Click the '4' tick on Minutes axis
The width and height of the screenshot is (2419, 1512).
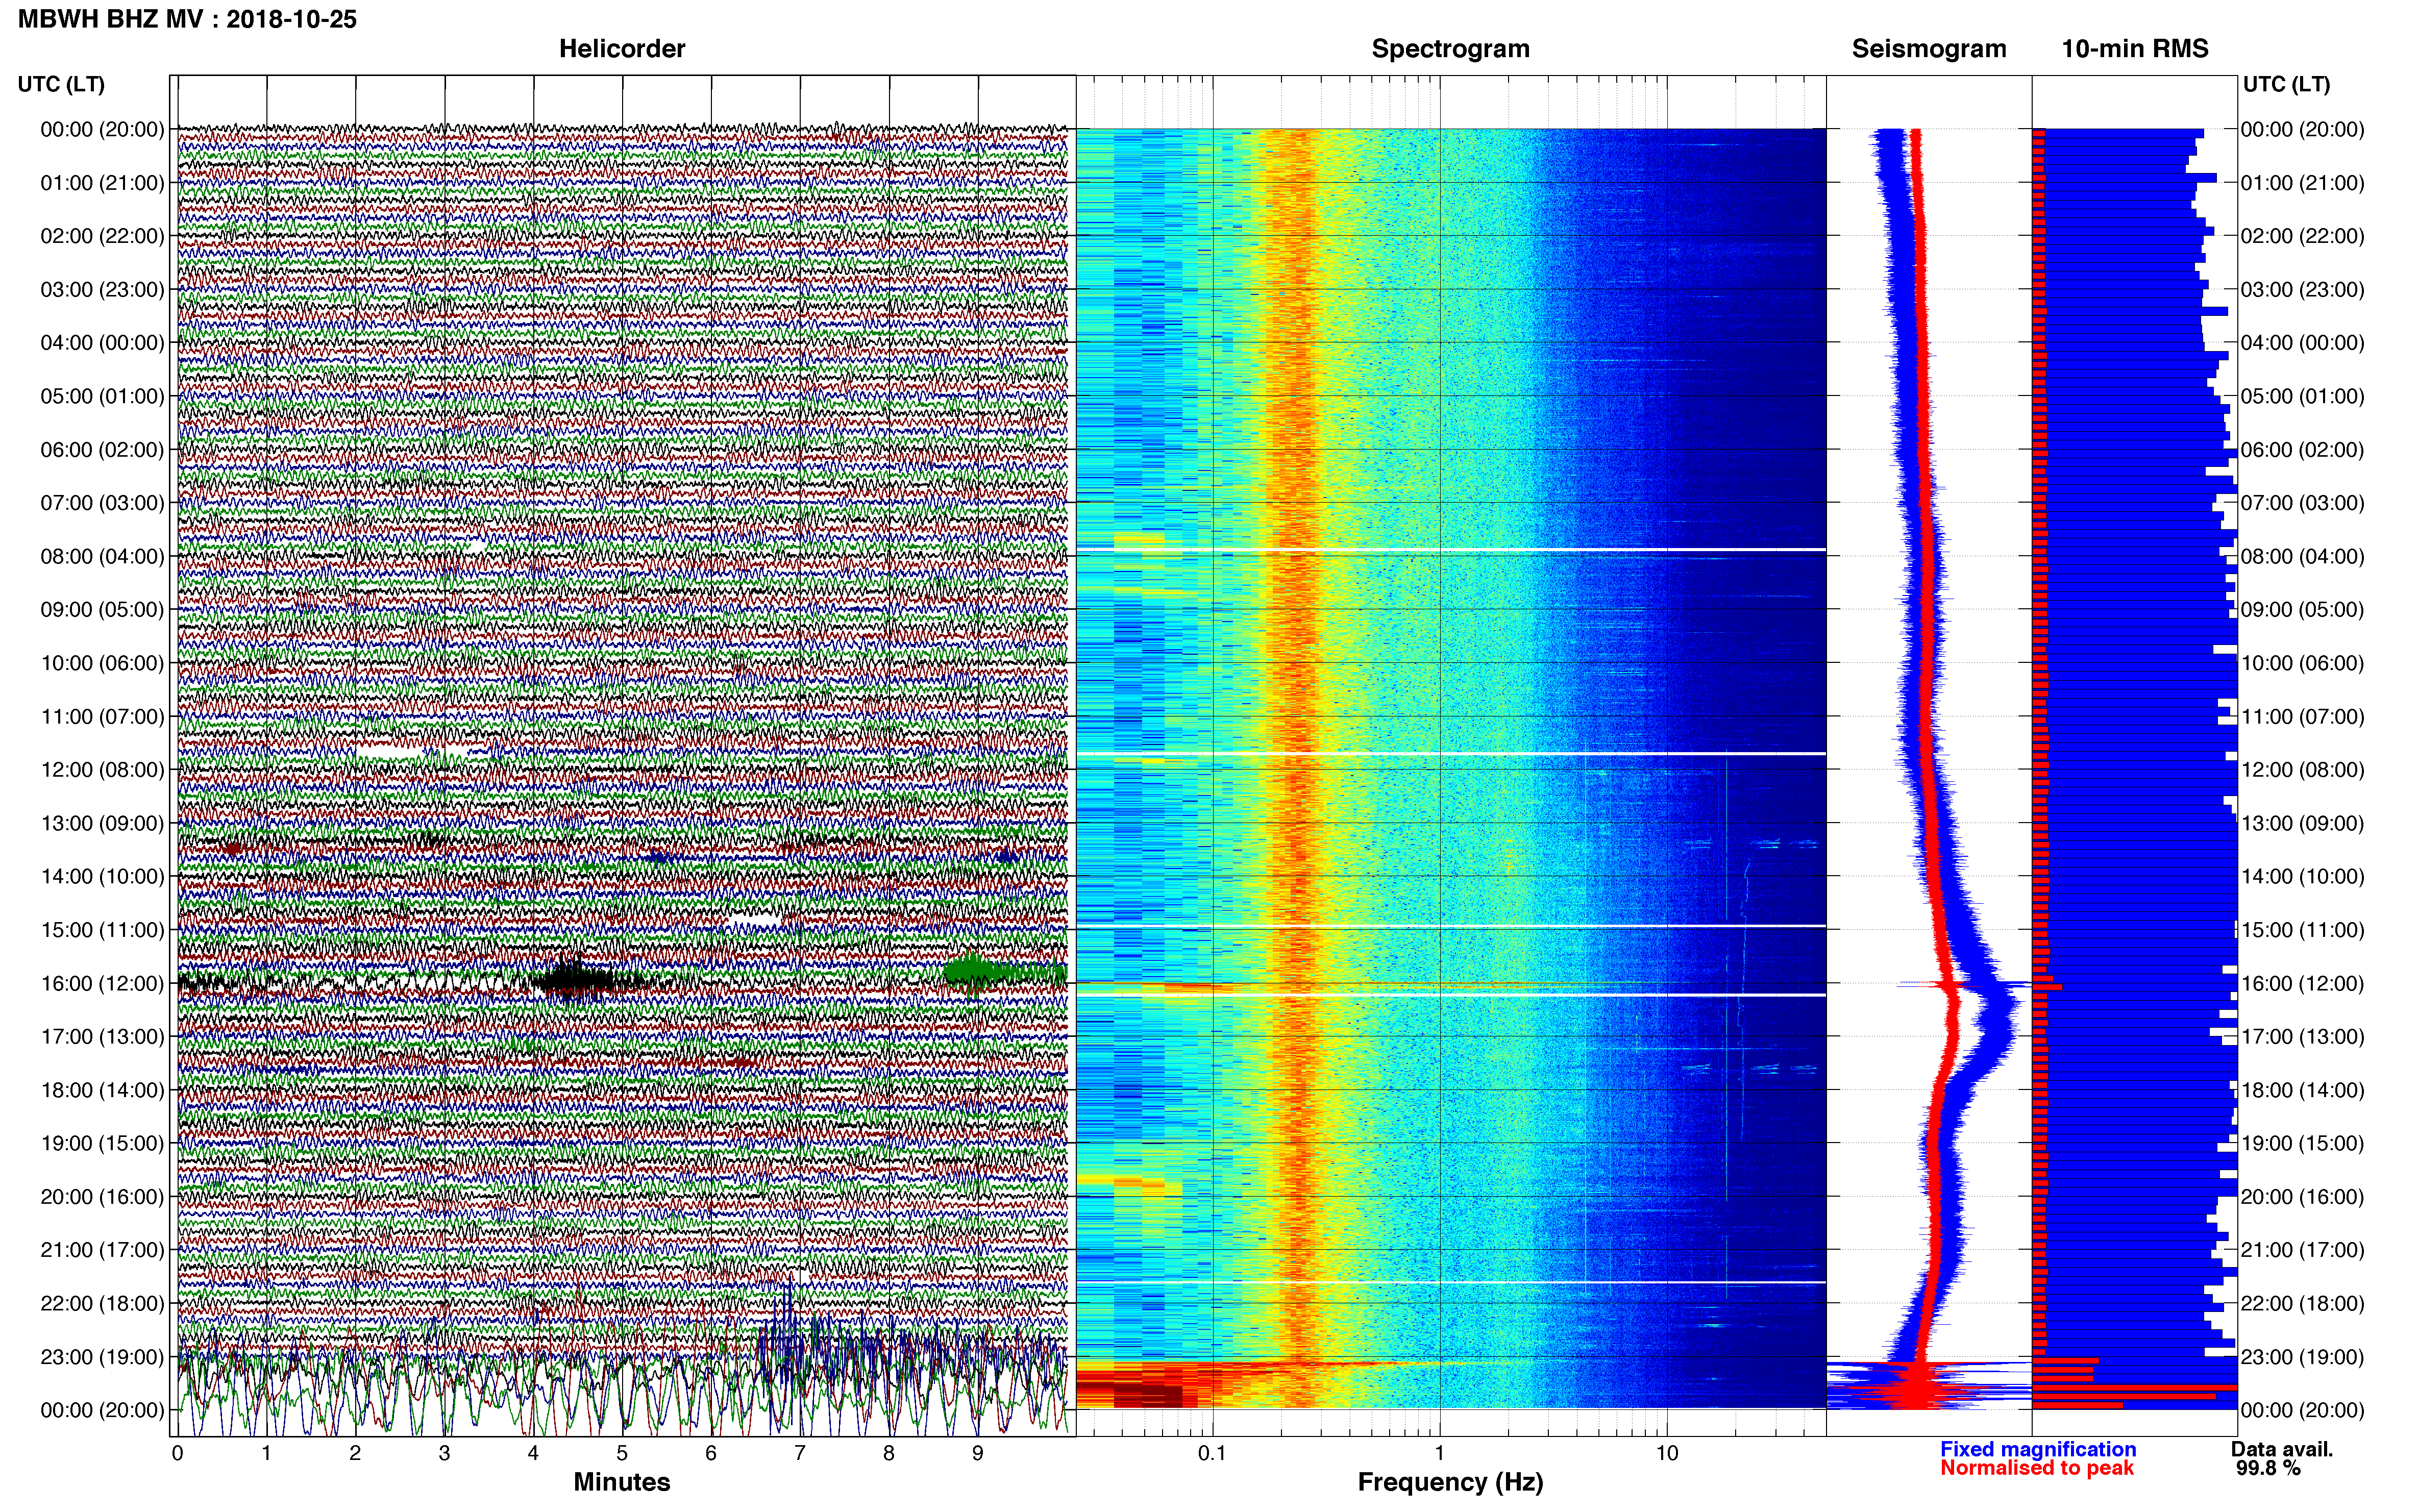(533, 1453)
